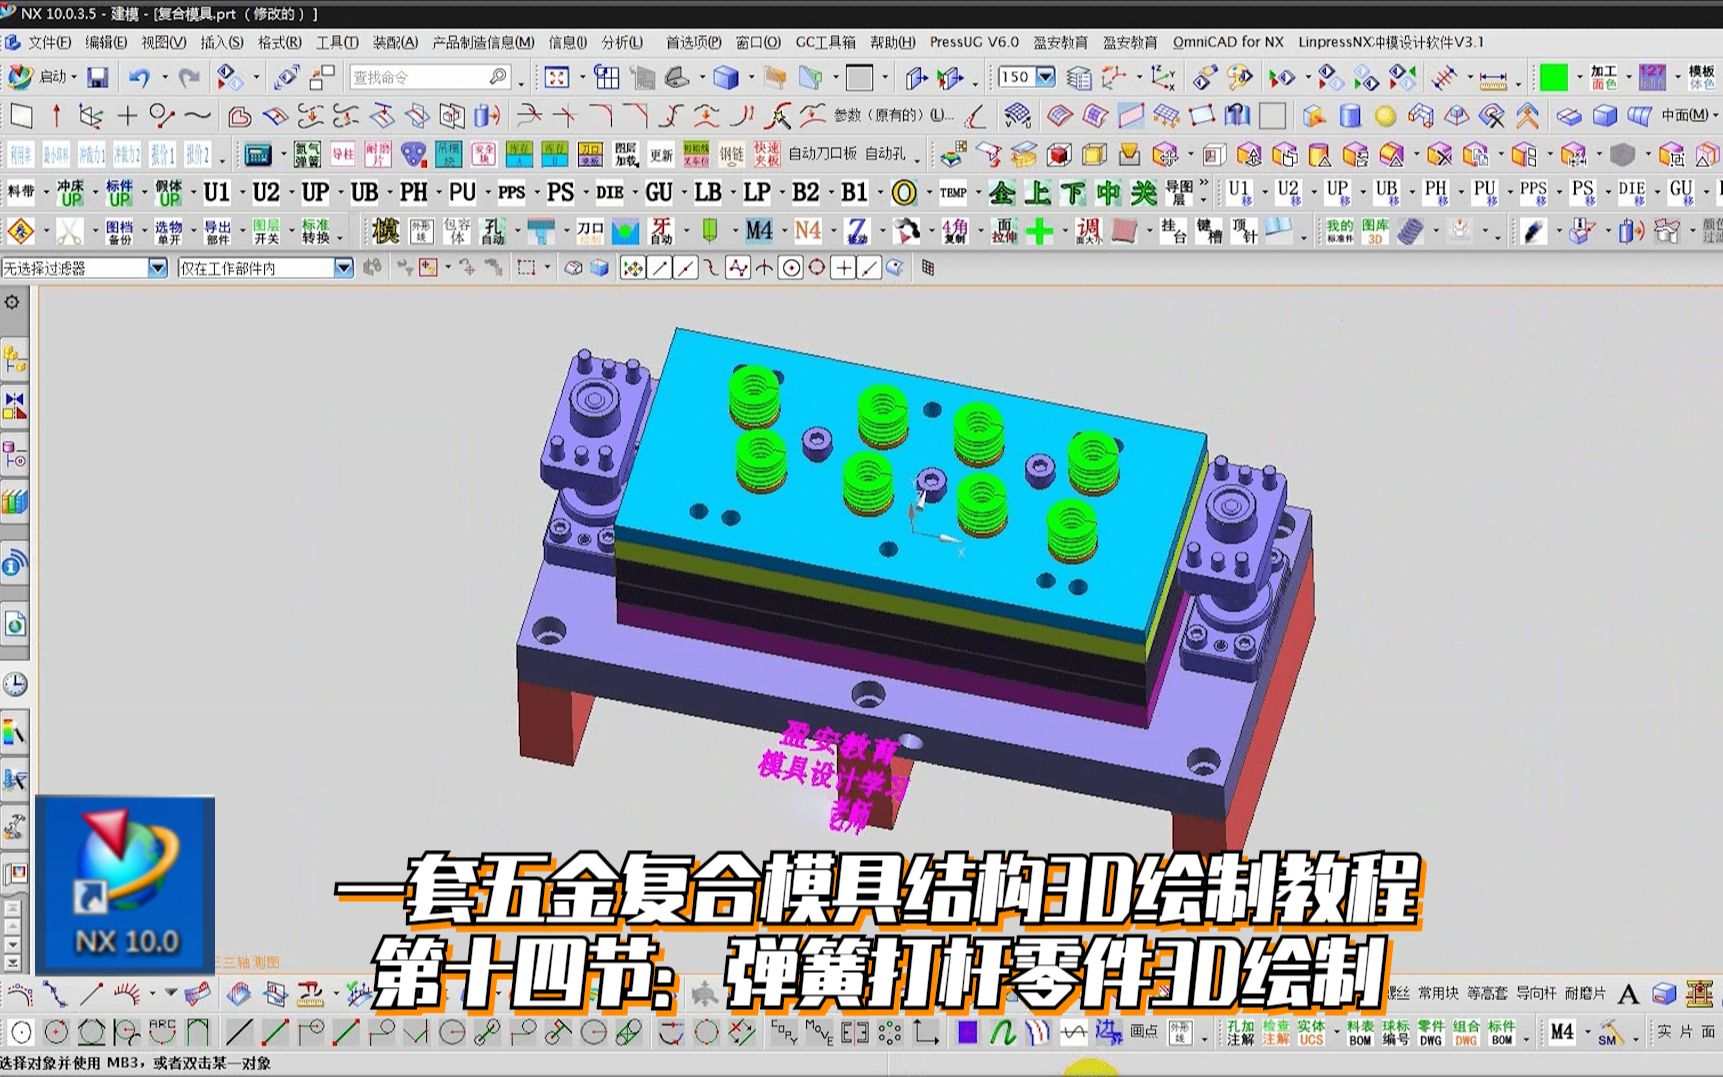Click the PH plate icon
The width and height of the screenshot is (1723, 1077).
(413, 192)
